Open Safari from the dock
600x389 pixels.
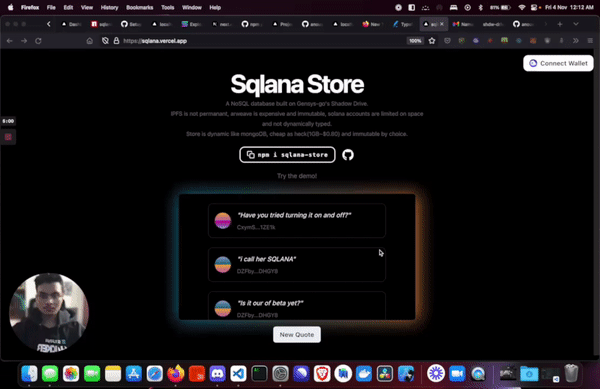[x=155, y=374]
